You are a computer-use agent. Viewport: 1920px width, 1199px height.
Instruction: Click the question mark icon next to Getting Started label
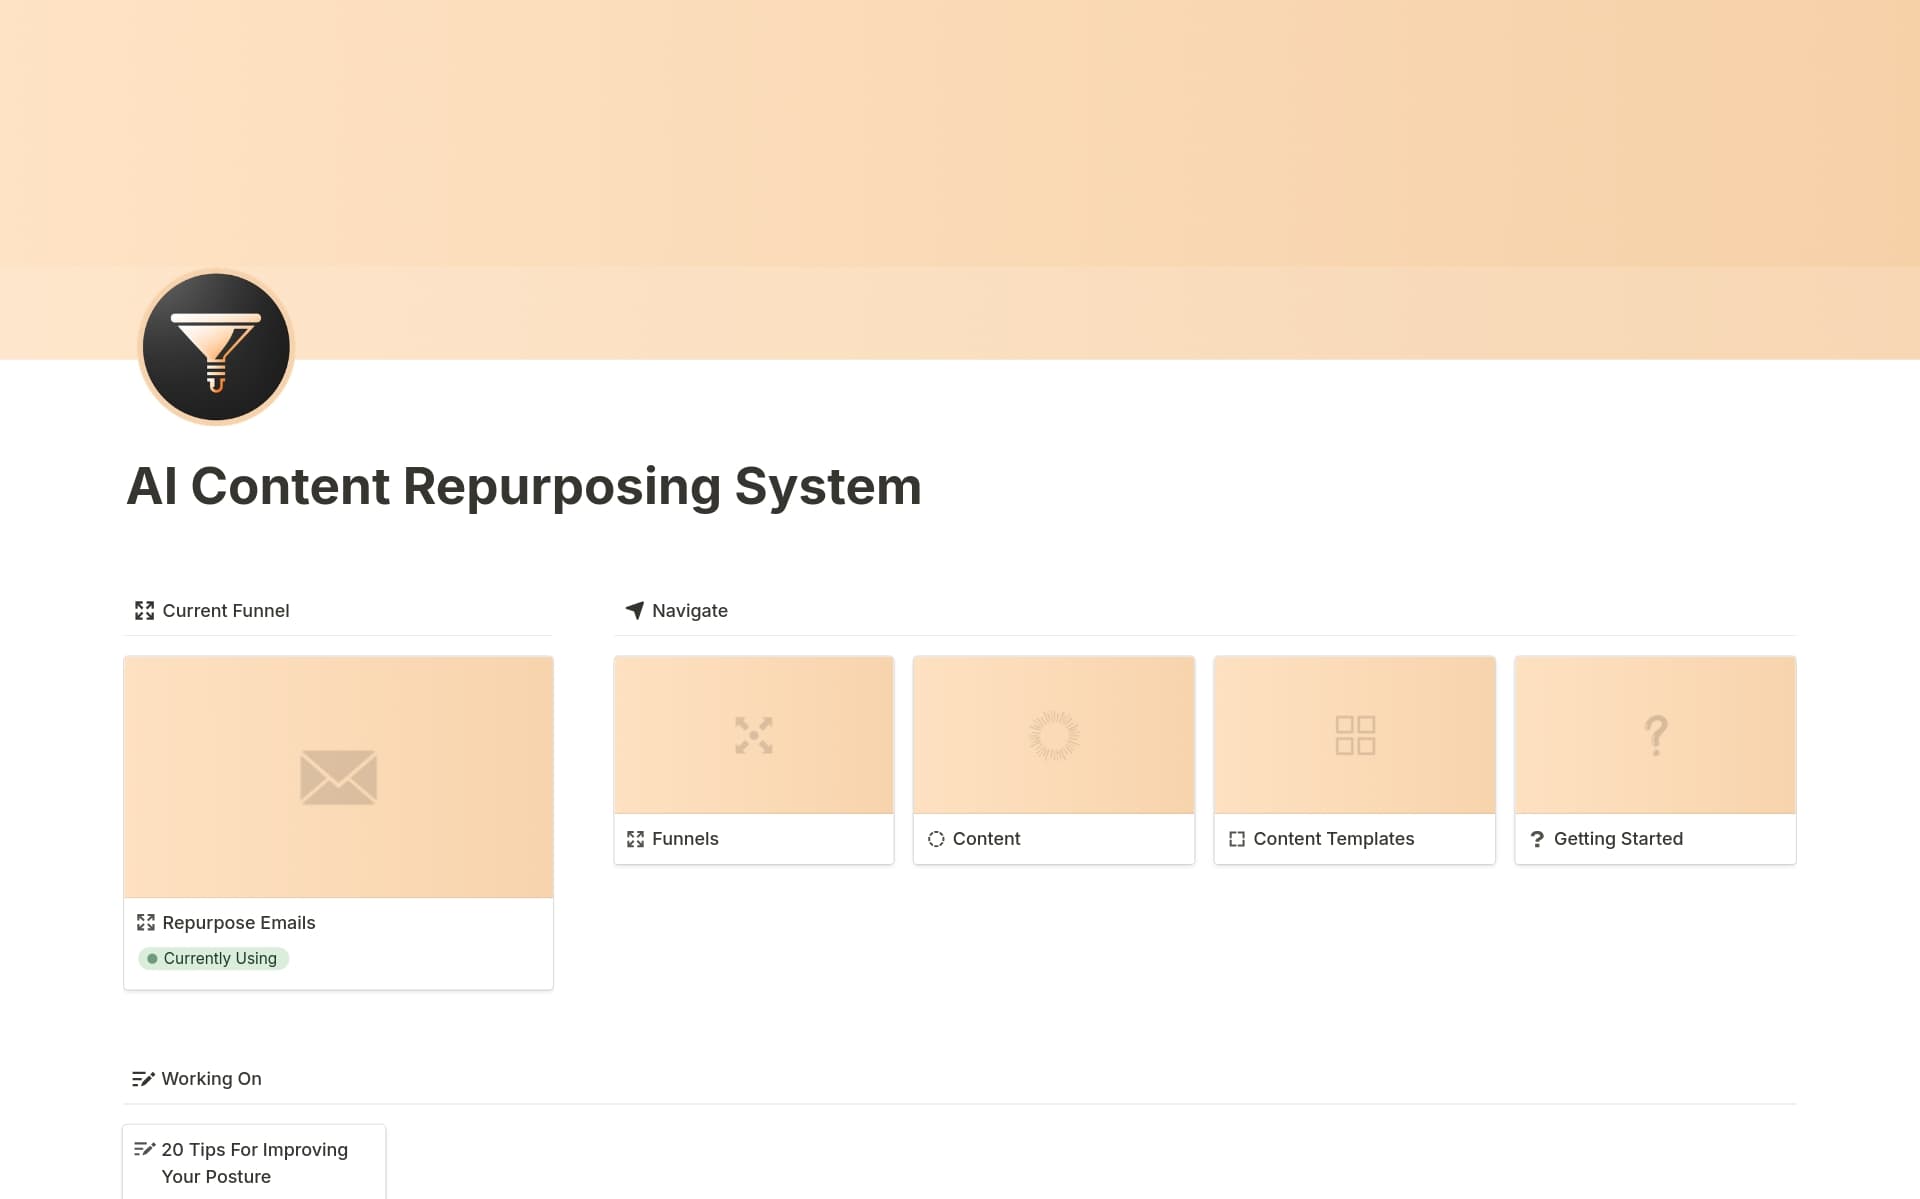pyautogui.click(x=1538, y=838)
